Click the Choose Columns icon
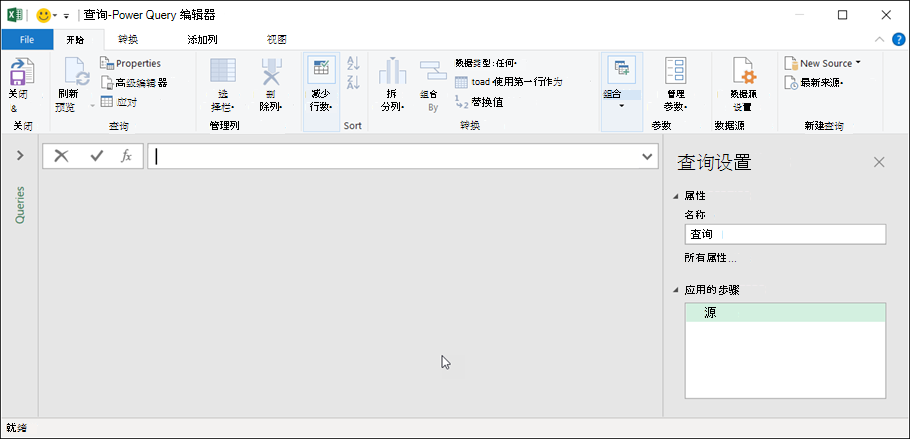Screen dimensions: 910x439 click(x=222, y=72)
